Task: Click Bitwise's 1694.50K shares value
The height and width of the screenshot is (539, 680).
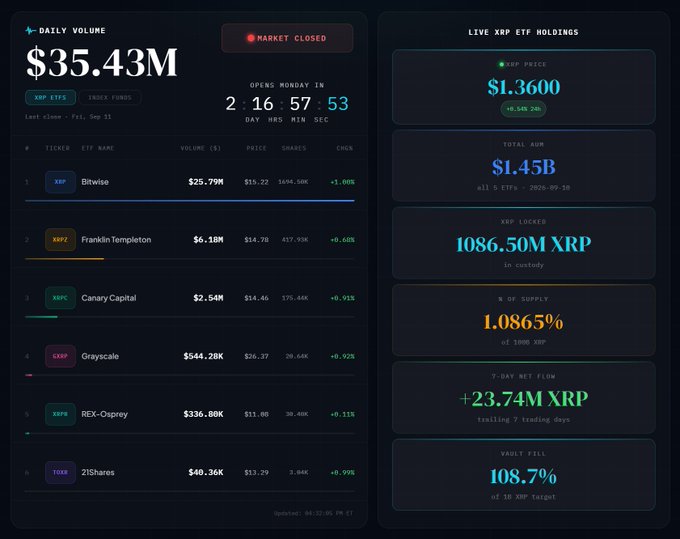Action: coord(293,182)
